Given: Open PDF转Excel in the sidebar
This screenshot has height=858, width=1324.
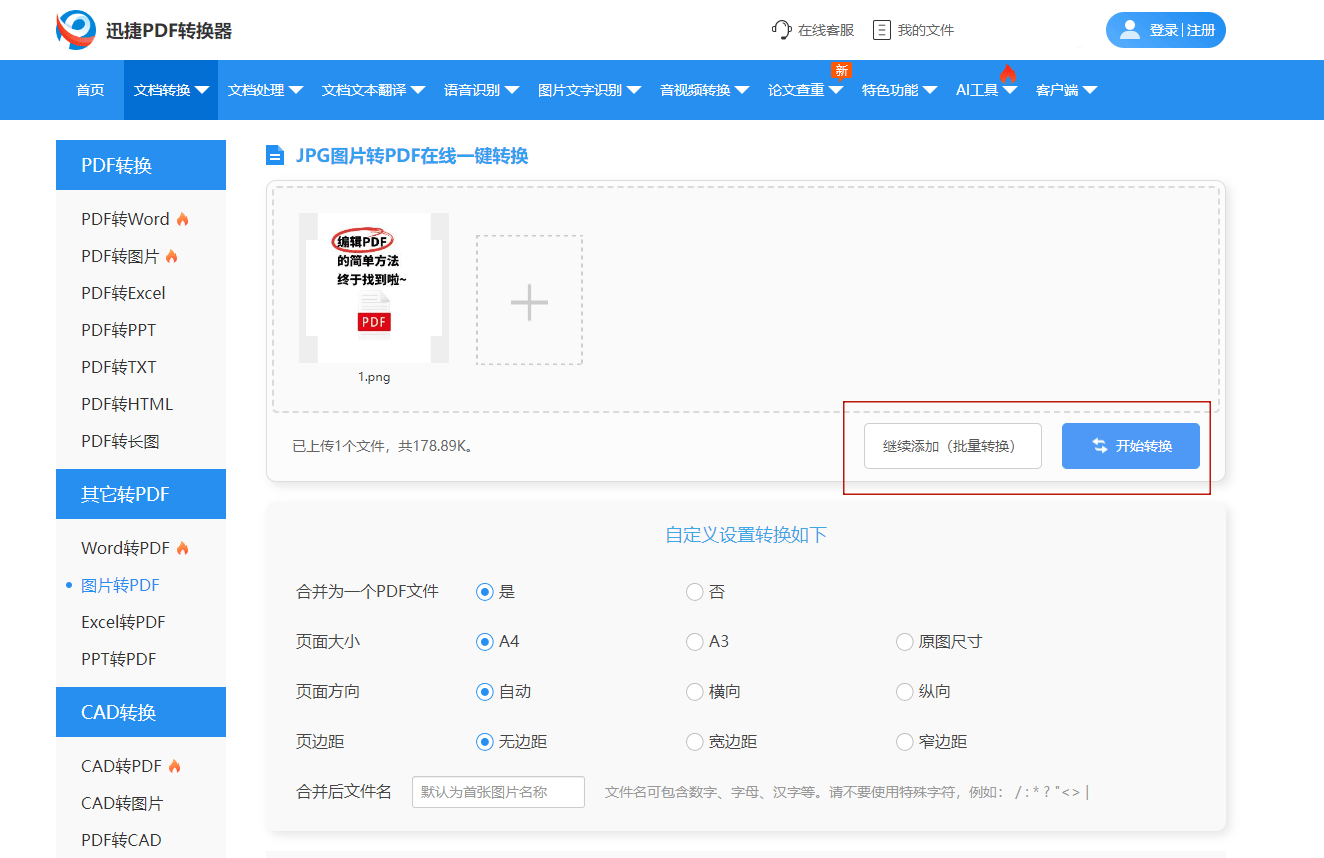Looking at the screenshot, I should tap(123, 293).
